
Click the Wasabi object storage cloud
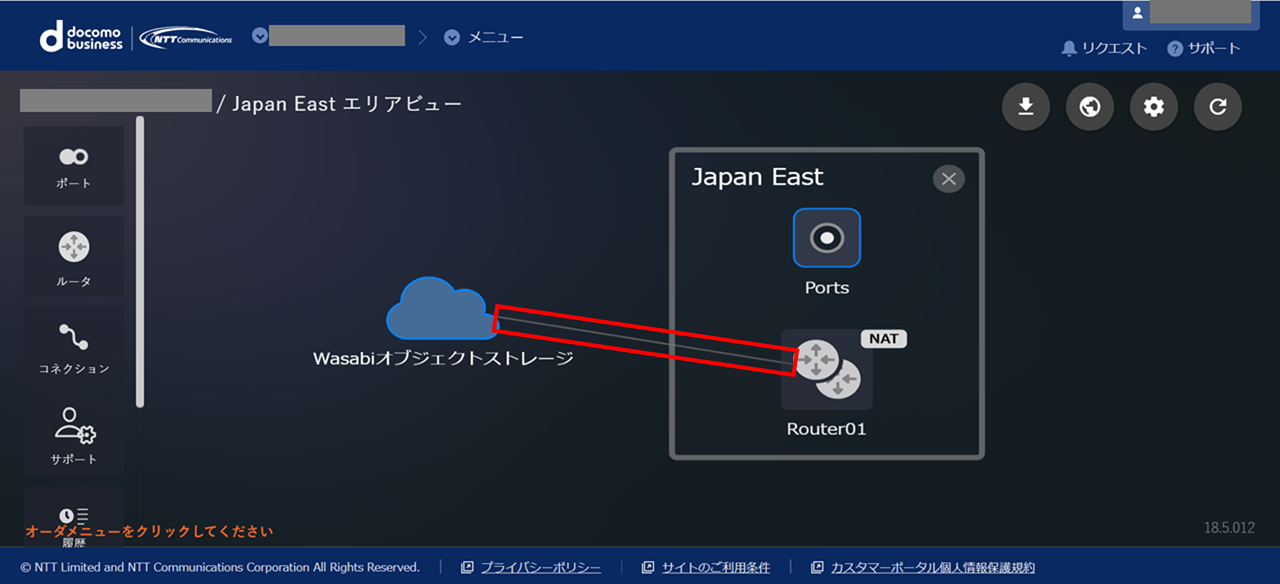pos(435,310)
